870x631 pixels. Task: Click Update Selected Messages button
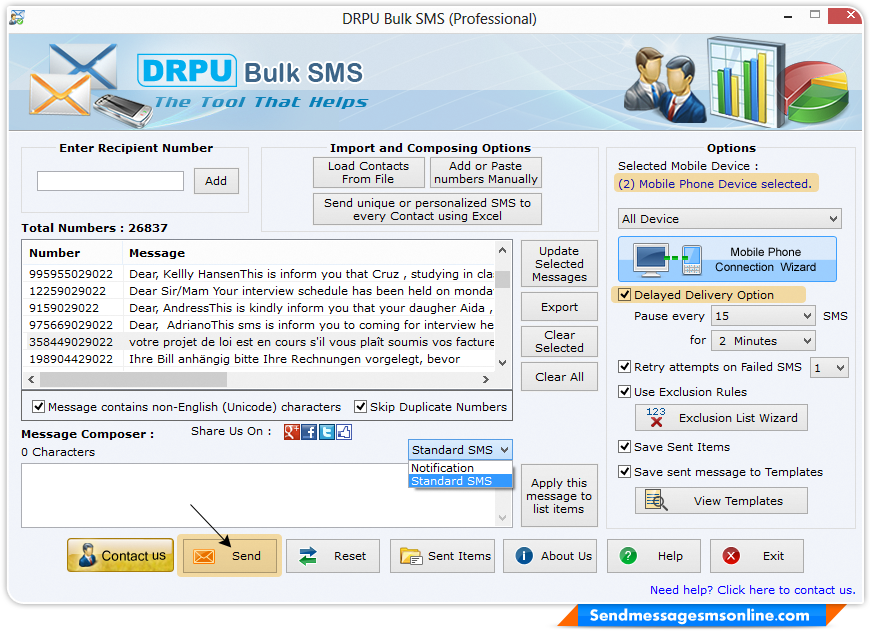(559, 264)
